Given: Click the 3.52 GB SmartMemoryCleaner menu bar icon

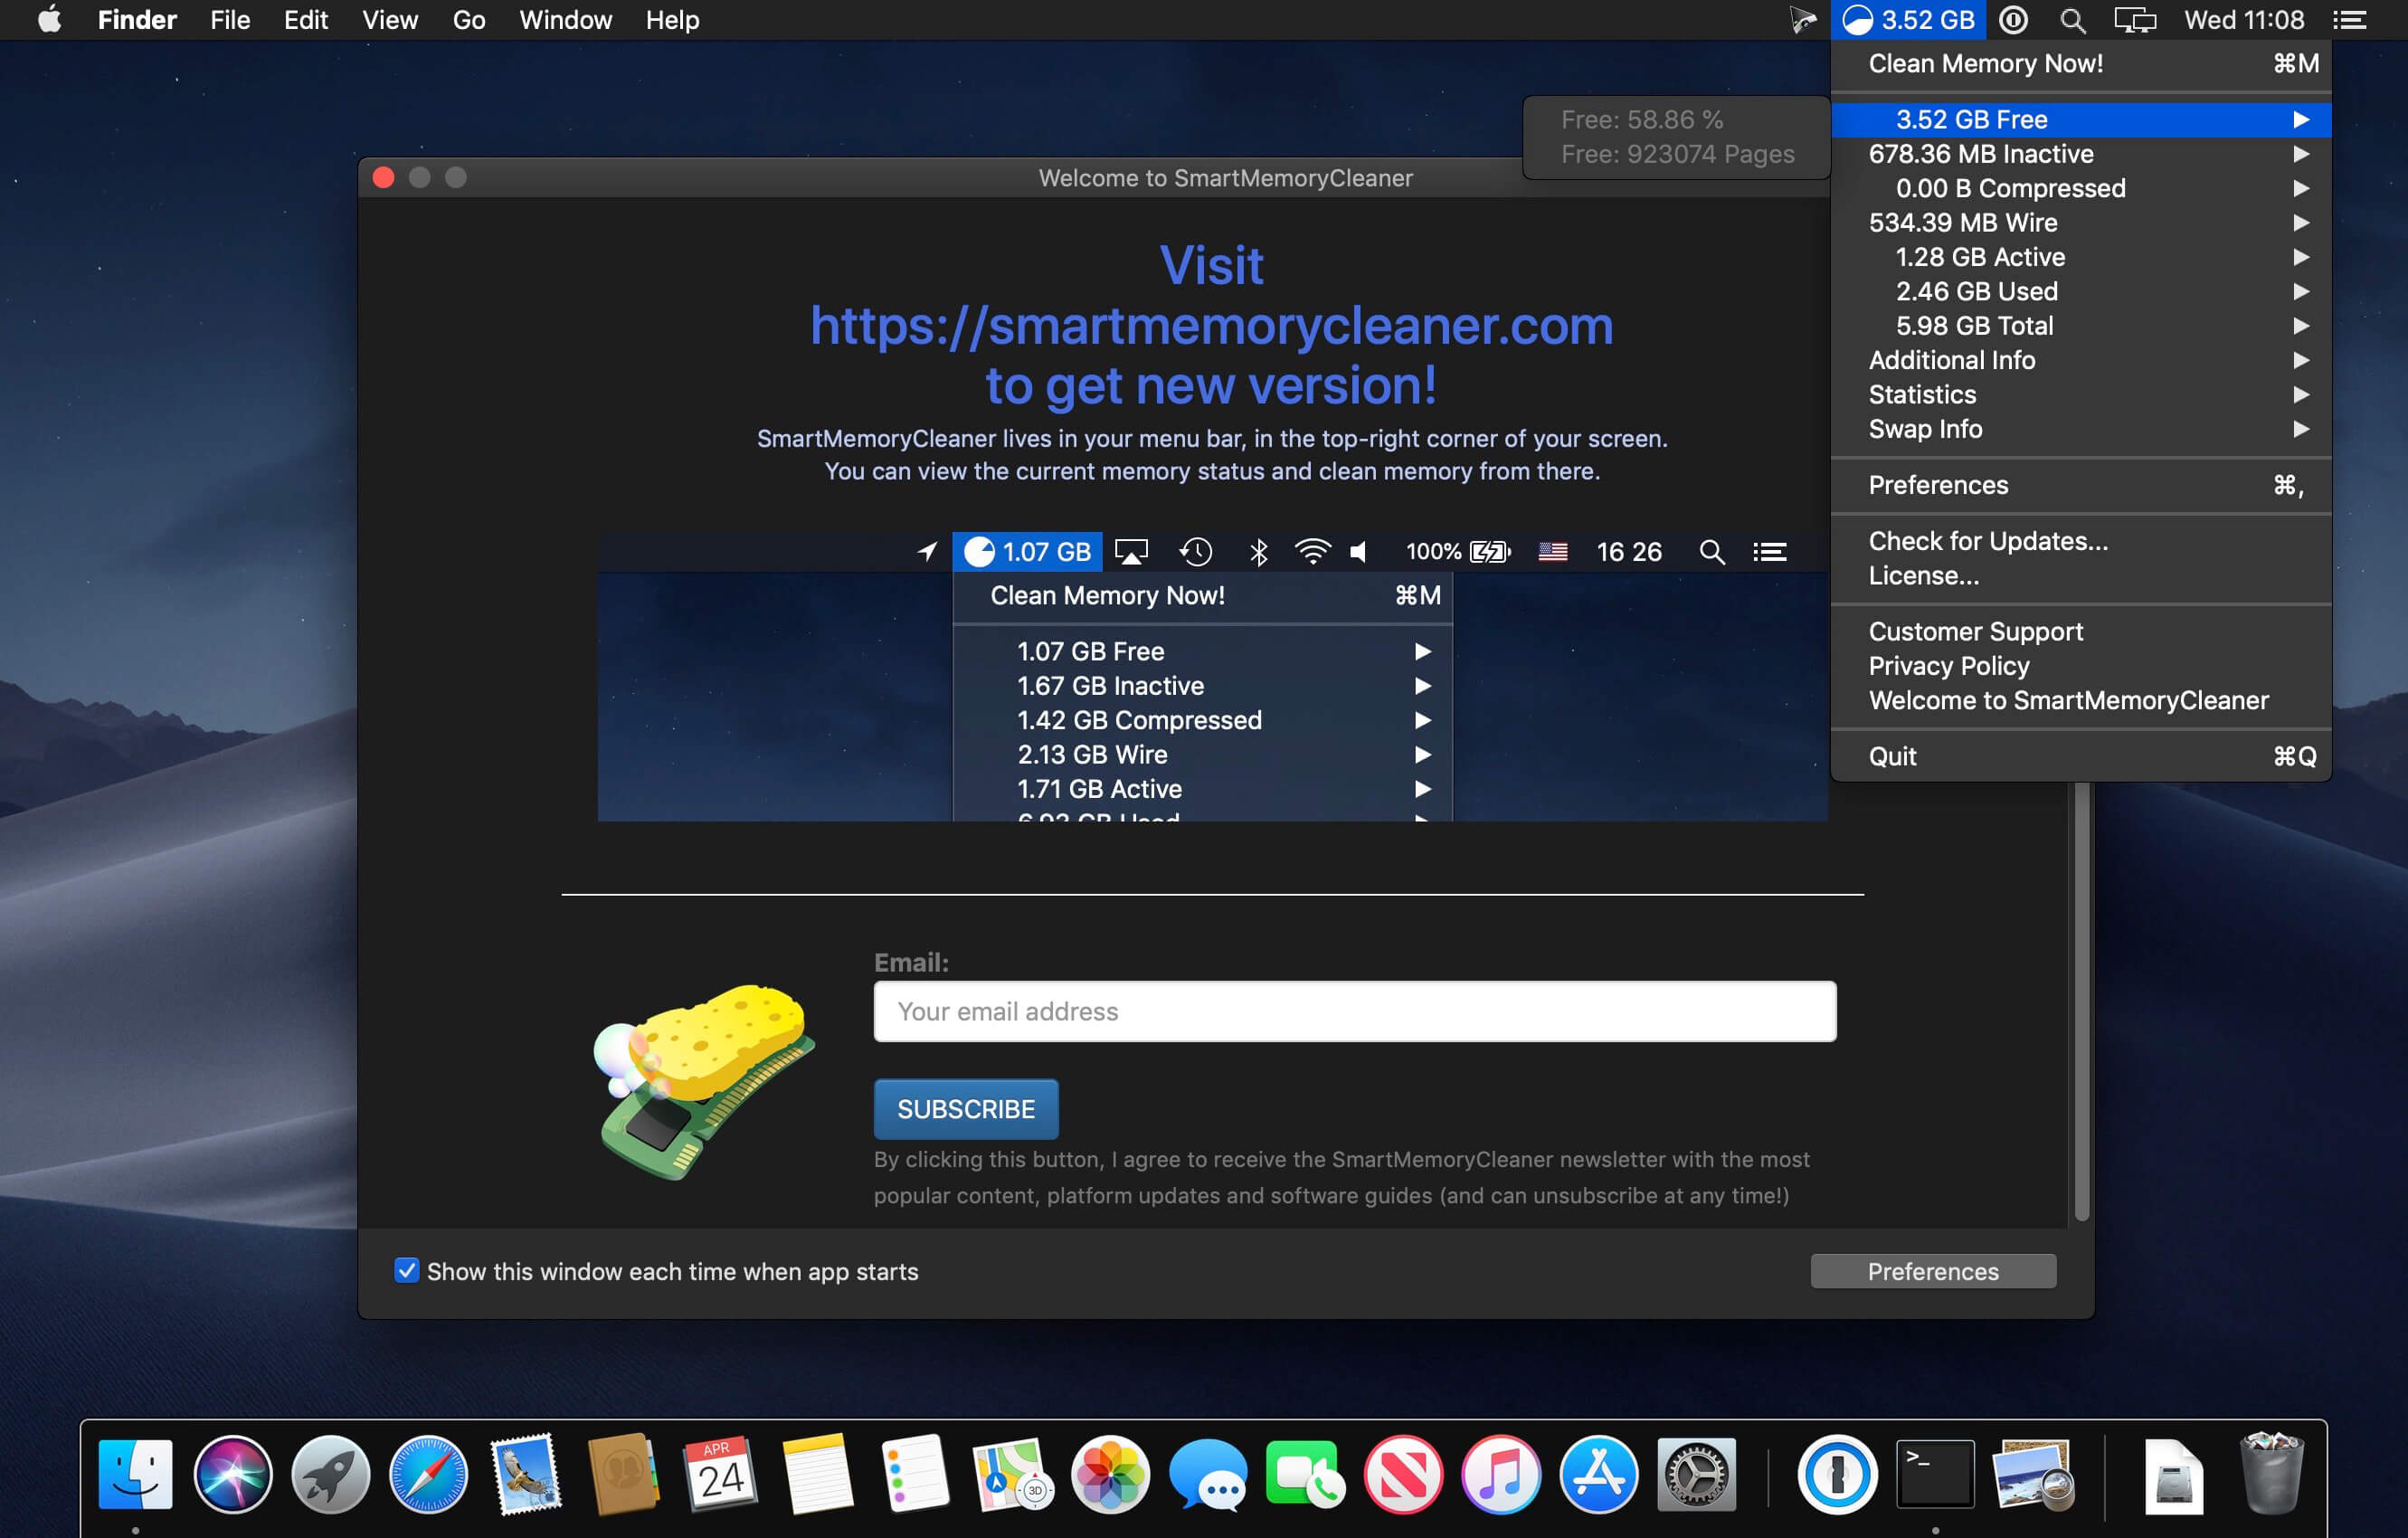Looking at the screenshot, I should [x=1908, y=20].
